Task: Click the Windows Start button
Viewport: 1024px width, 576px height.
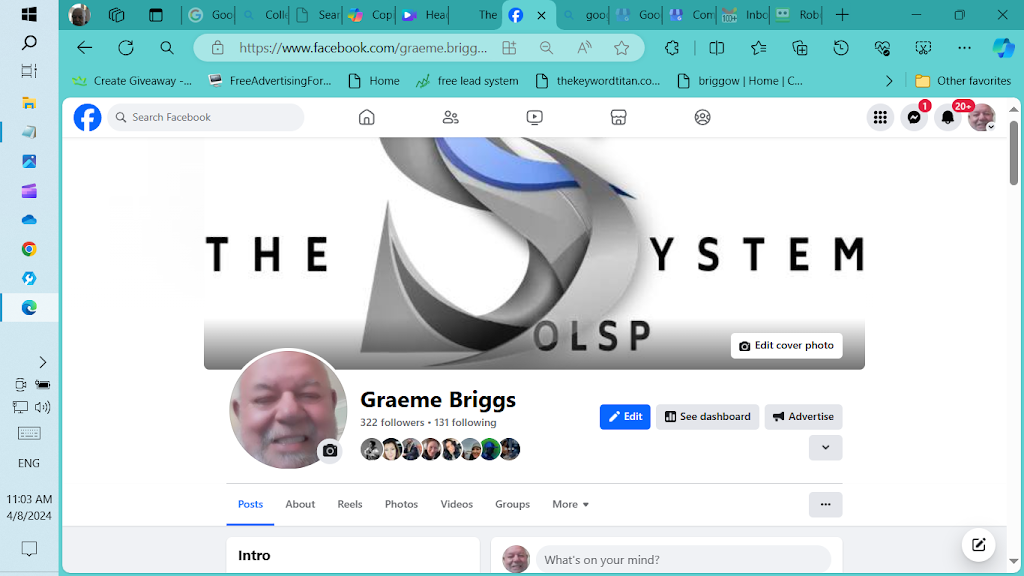Action: coord(29,14)
